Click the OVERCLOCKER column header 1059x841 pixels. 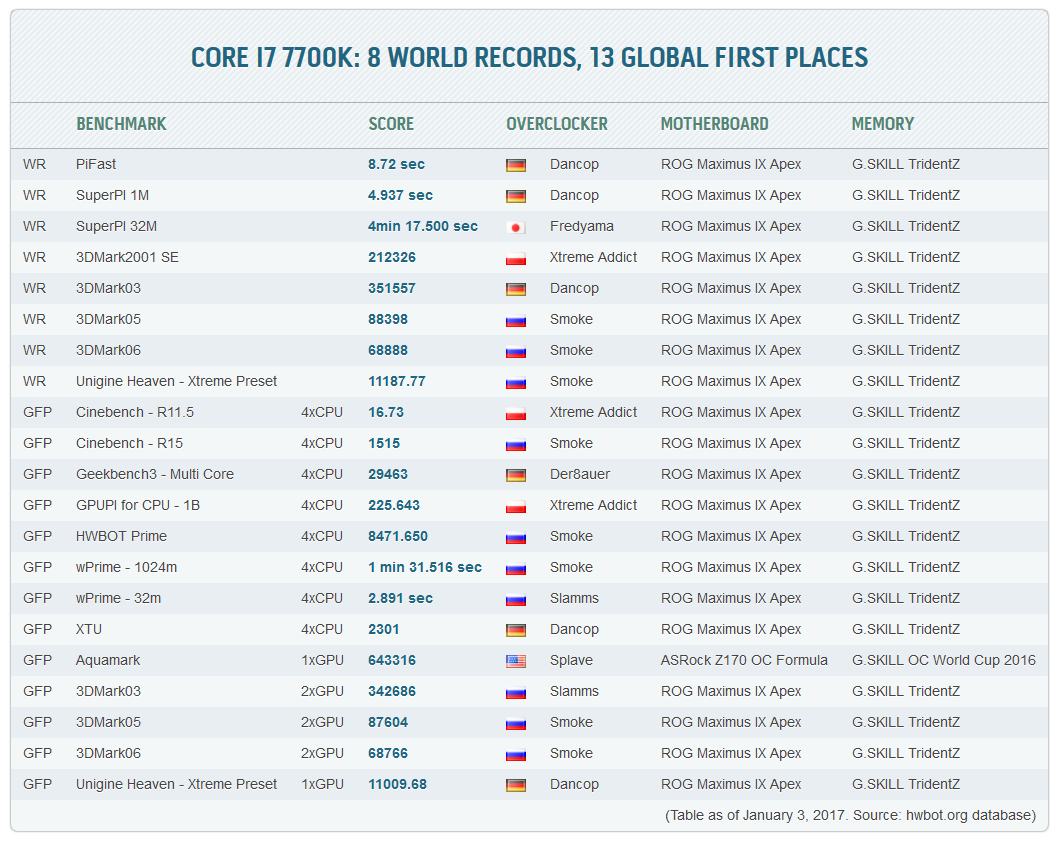(557, 124)
